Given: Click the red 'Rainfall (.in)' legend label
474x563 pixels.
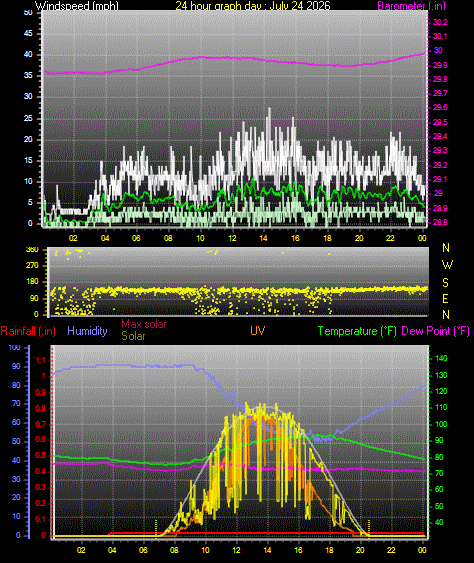Looking at the screenshot, I should [x=28, y=331].
